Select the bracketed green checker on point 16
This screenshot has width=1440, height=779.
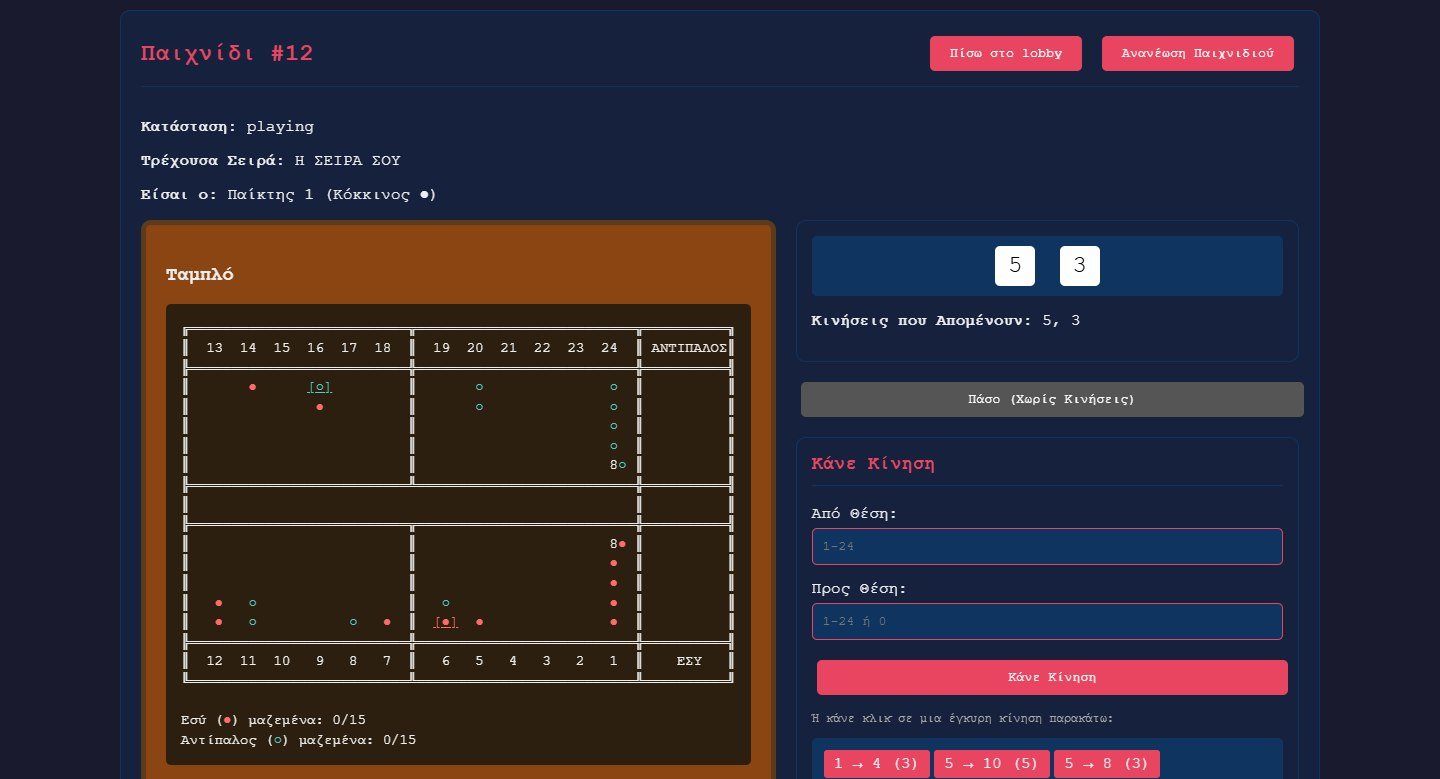(320, 387)
